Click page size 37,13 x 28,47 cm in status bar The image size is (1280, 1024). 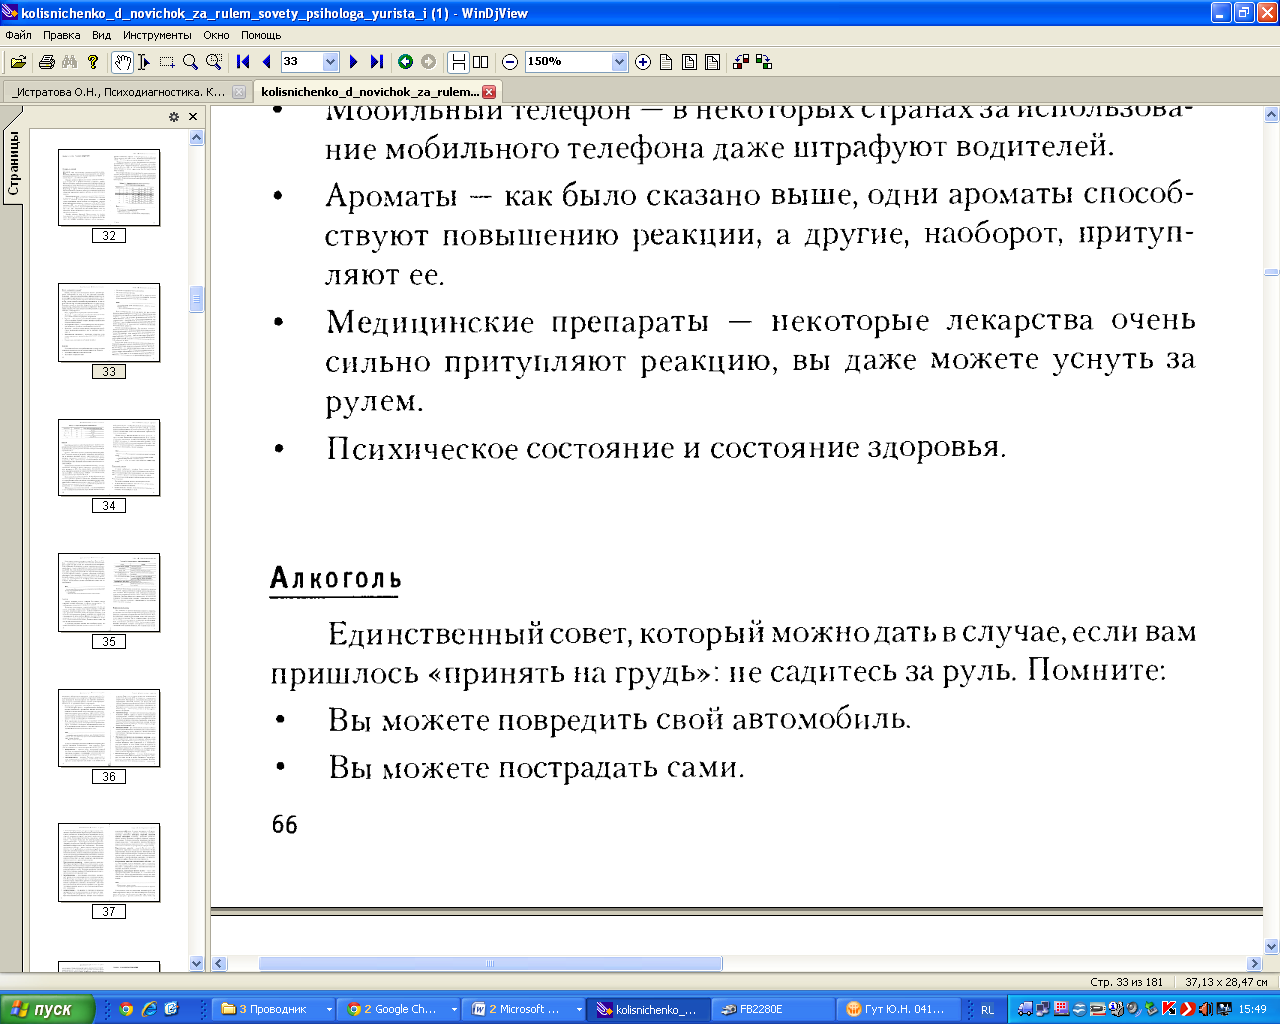pos(1226,982)
